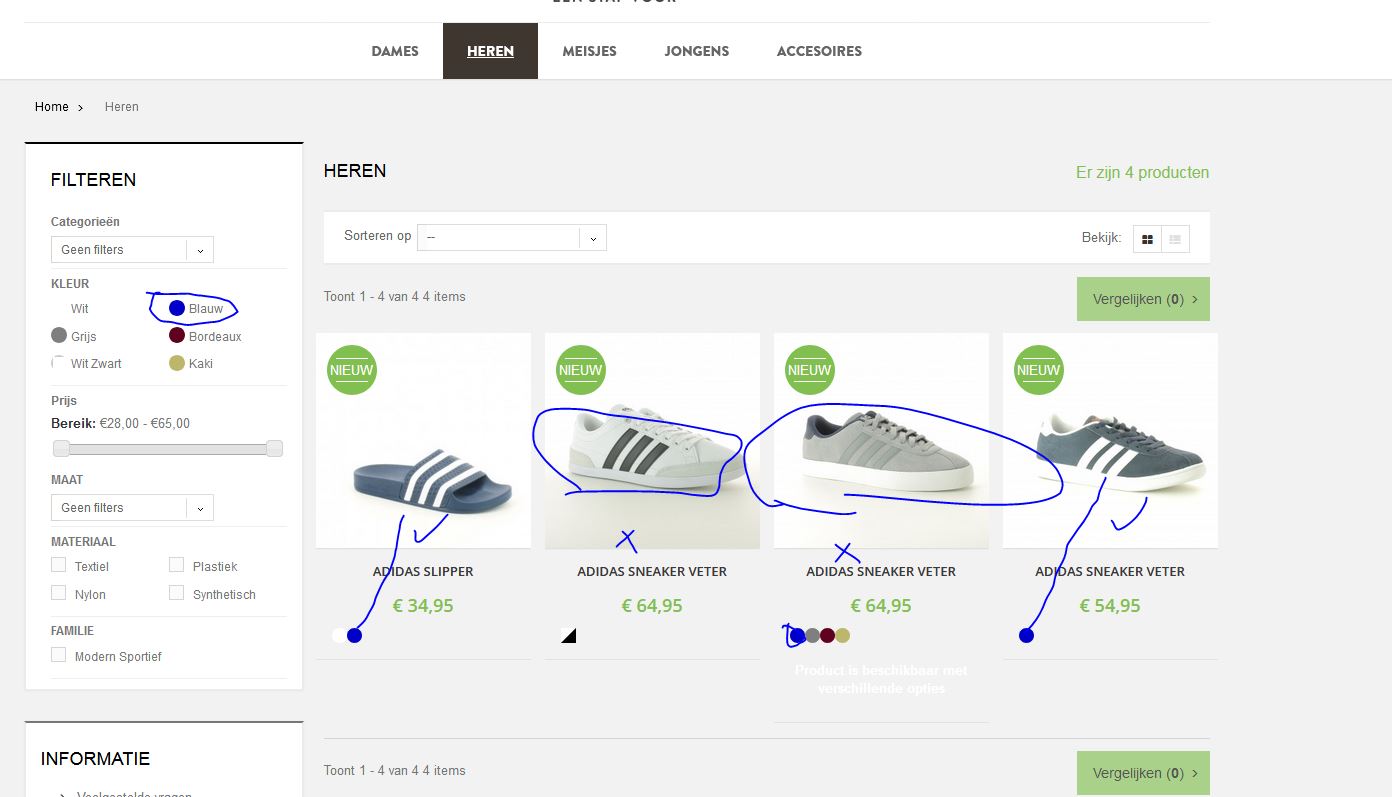The width and height of the screenshot is (1392, 797).
Task: Open the MAAT size dropdown
Action: [x=132, y=508]
